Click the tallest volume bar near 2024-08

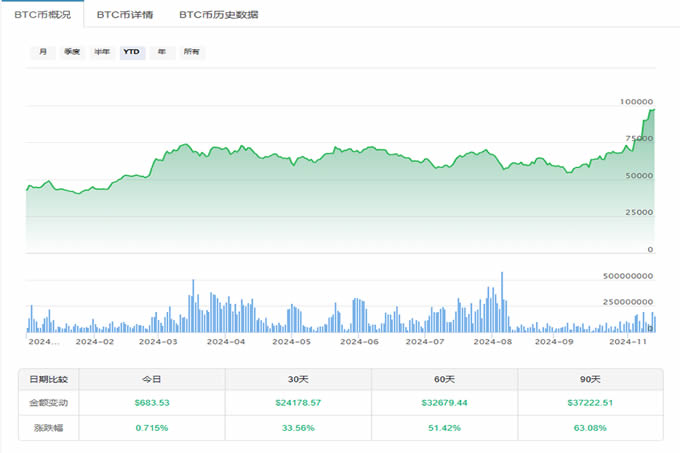(x=502, y=301)
